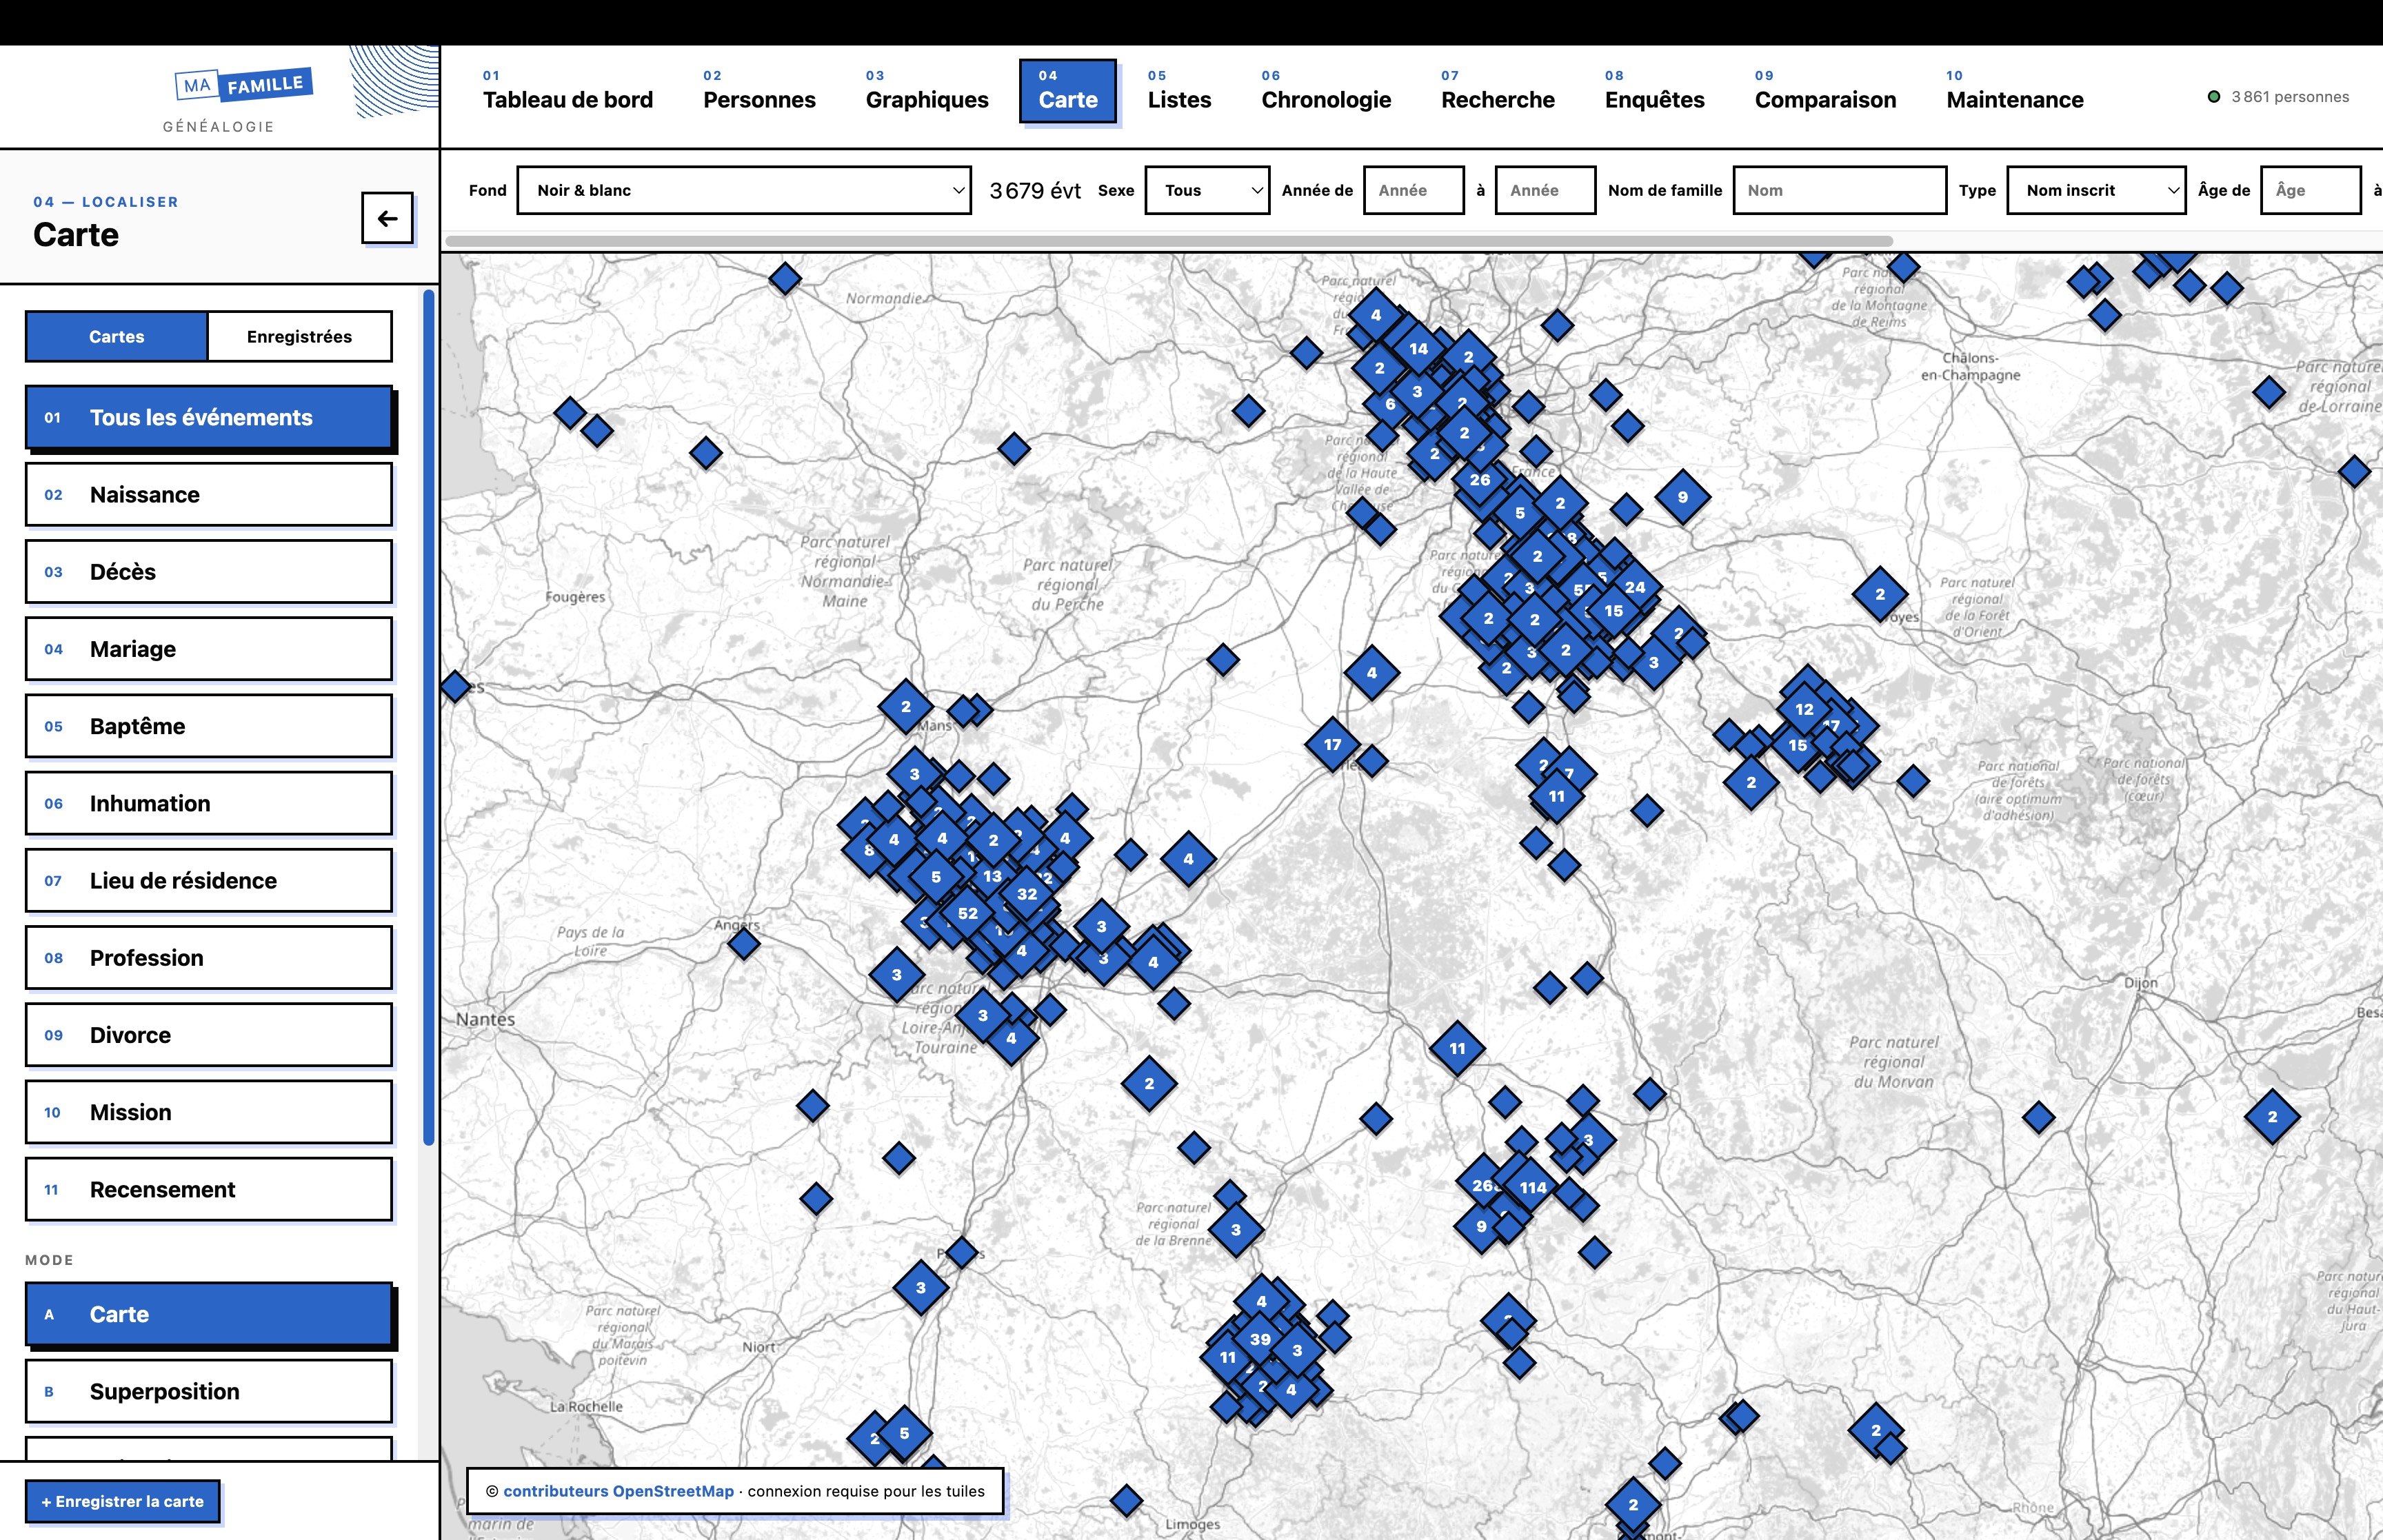Select the Carte mode option
This screenshot has height=1540, width=2383.
[x=209, y=1314]
